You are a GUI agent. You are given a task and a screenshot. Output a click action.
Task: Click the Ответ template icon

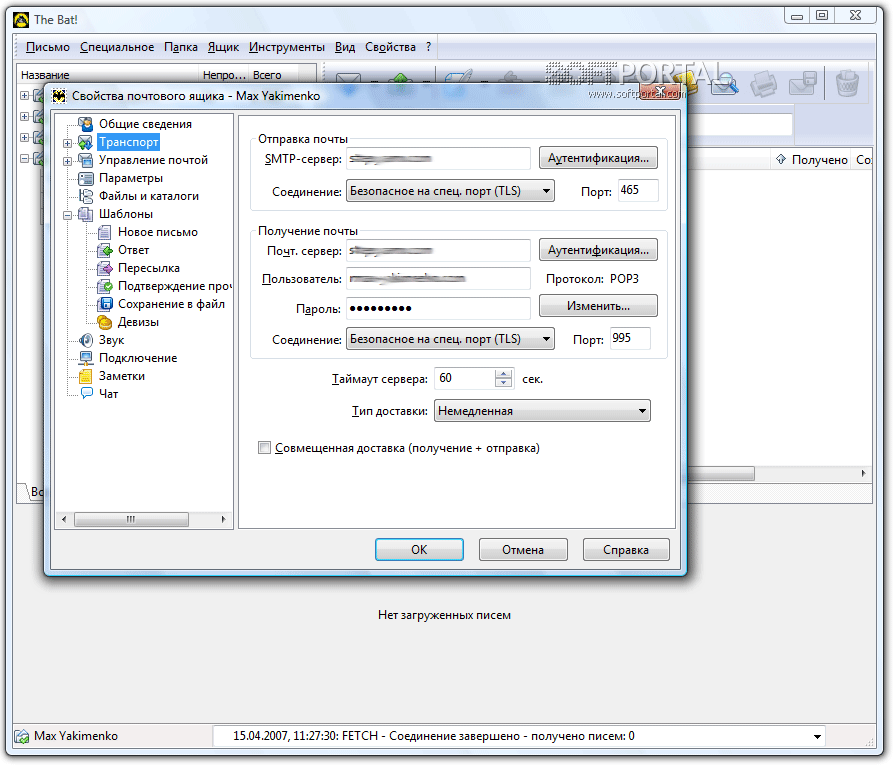click(x=104, y=250)
